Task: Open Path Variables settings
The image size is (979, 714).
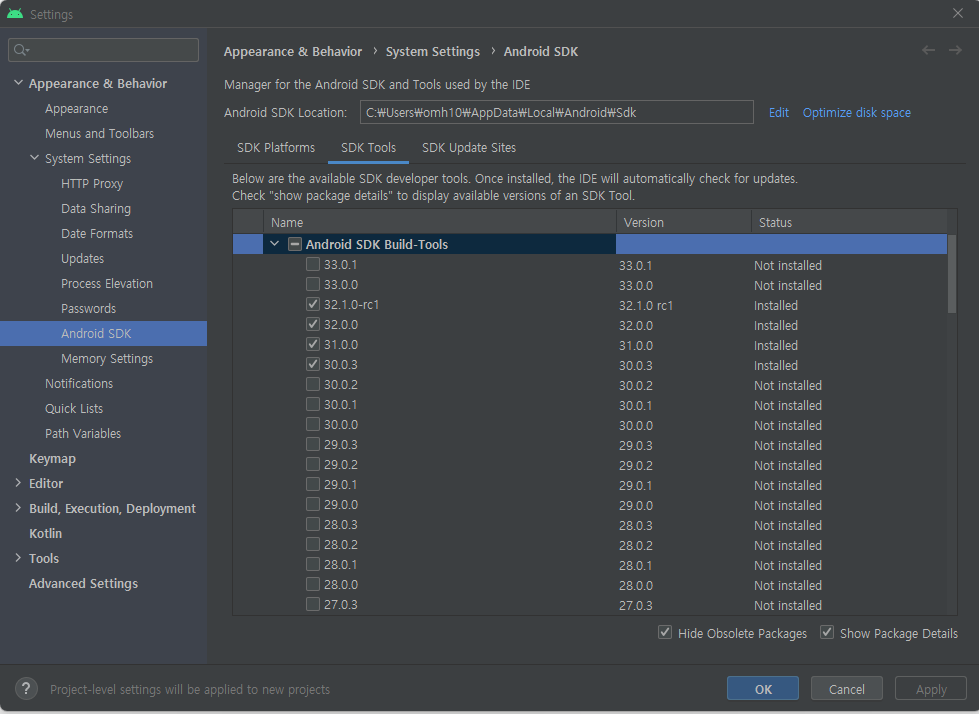Action: [83, 433]
